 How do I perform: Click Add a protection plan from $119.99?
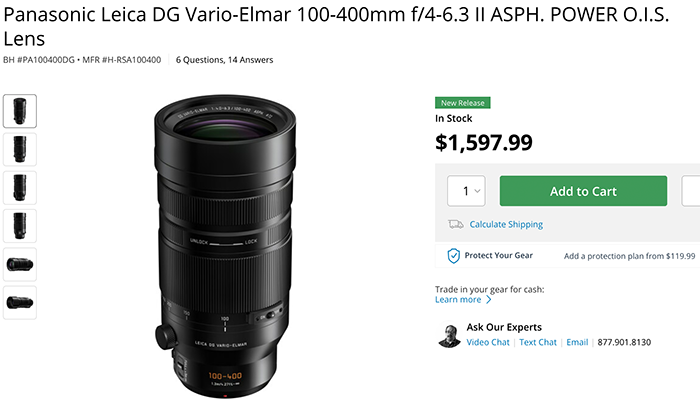[629, 256]
